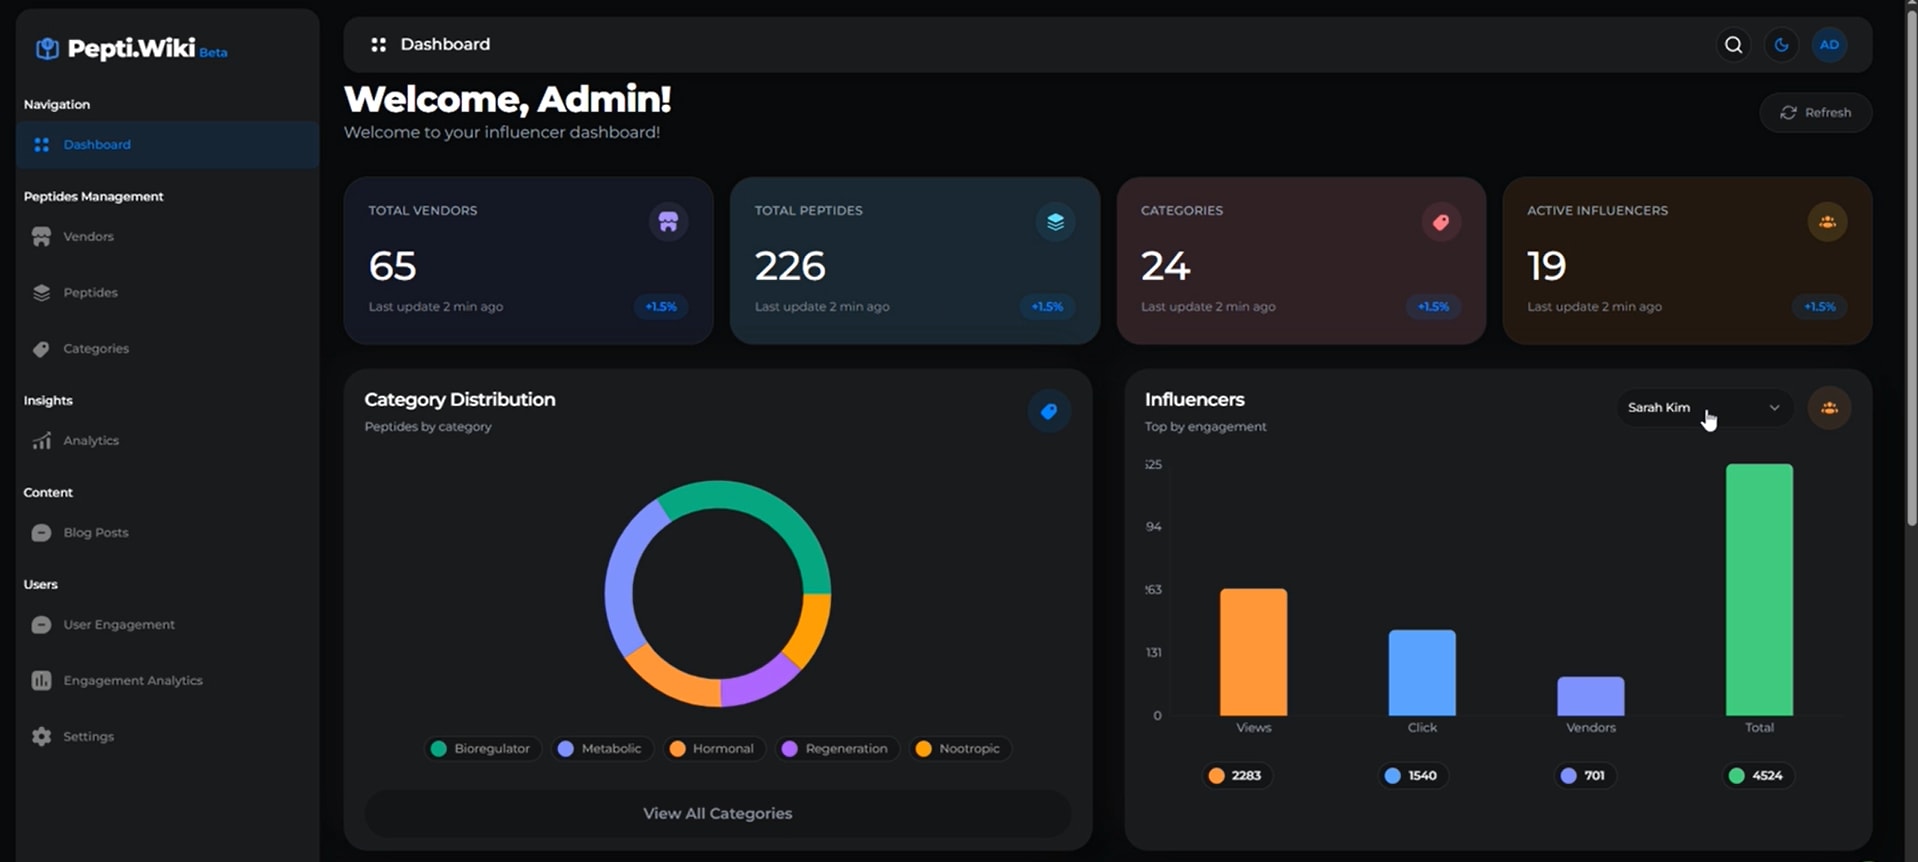Click the Total Vendors +1.5% badge
Screen dimensions: 1918x862
661,307
